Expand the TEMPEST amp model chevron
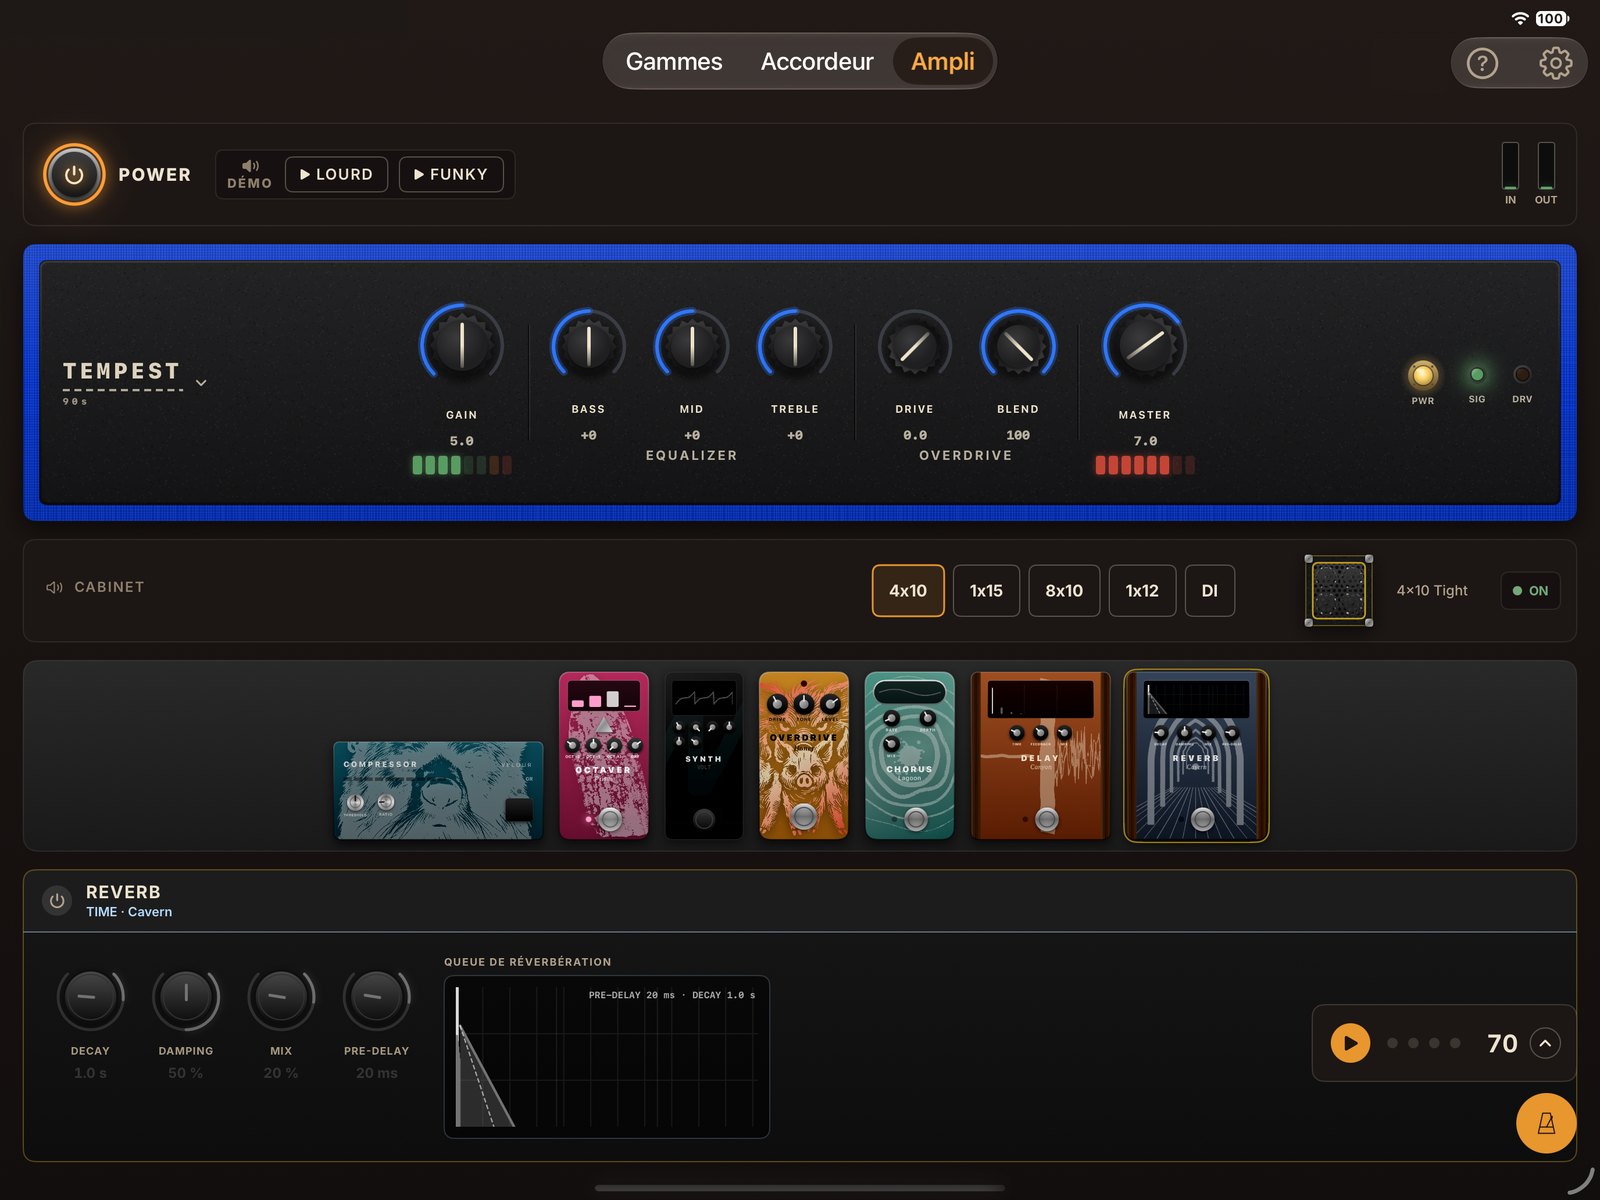1600x1200 pixels. [x=201, y=383]
